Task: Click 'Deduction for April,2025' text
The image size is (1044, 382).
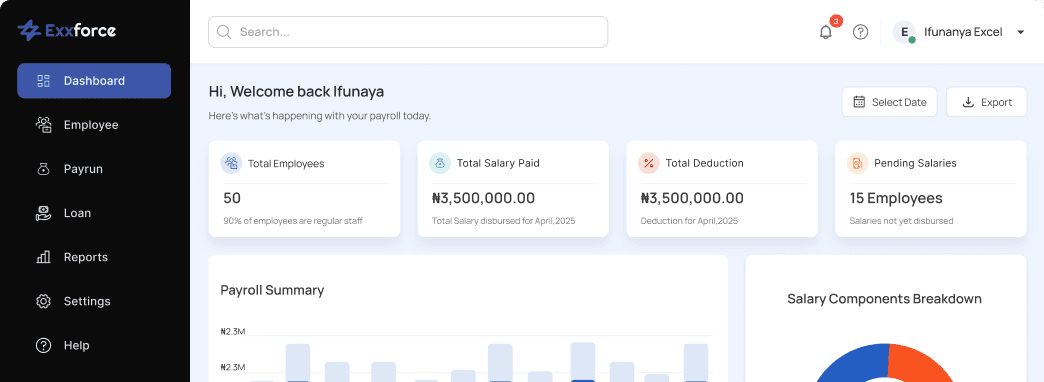Action: pos(689,220)
